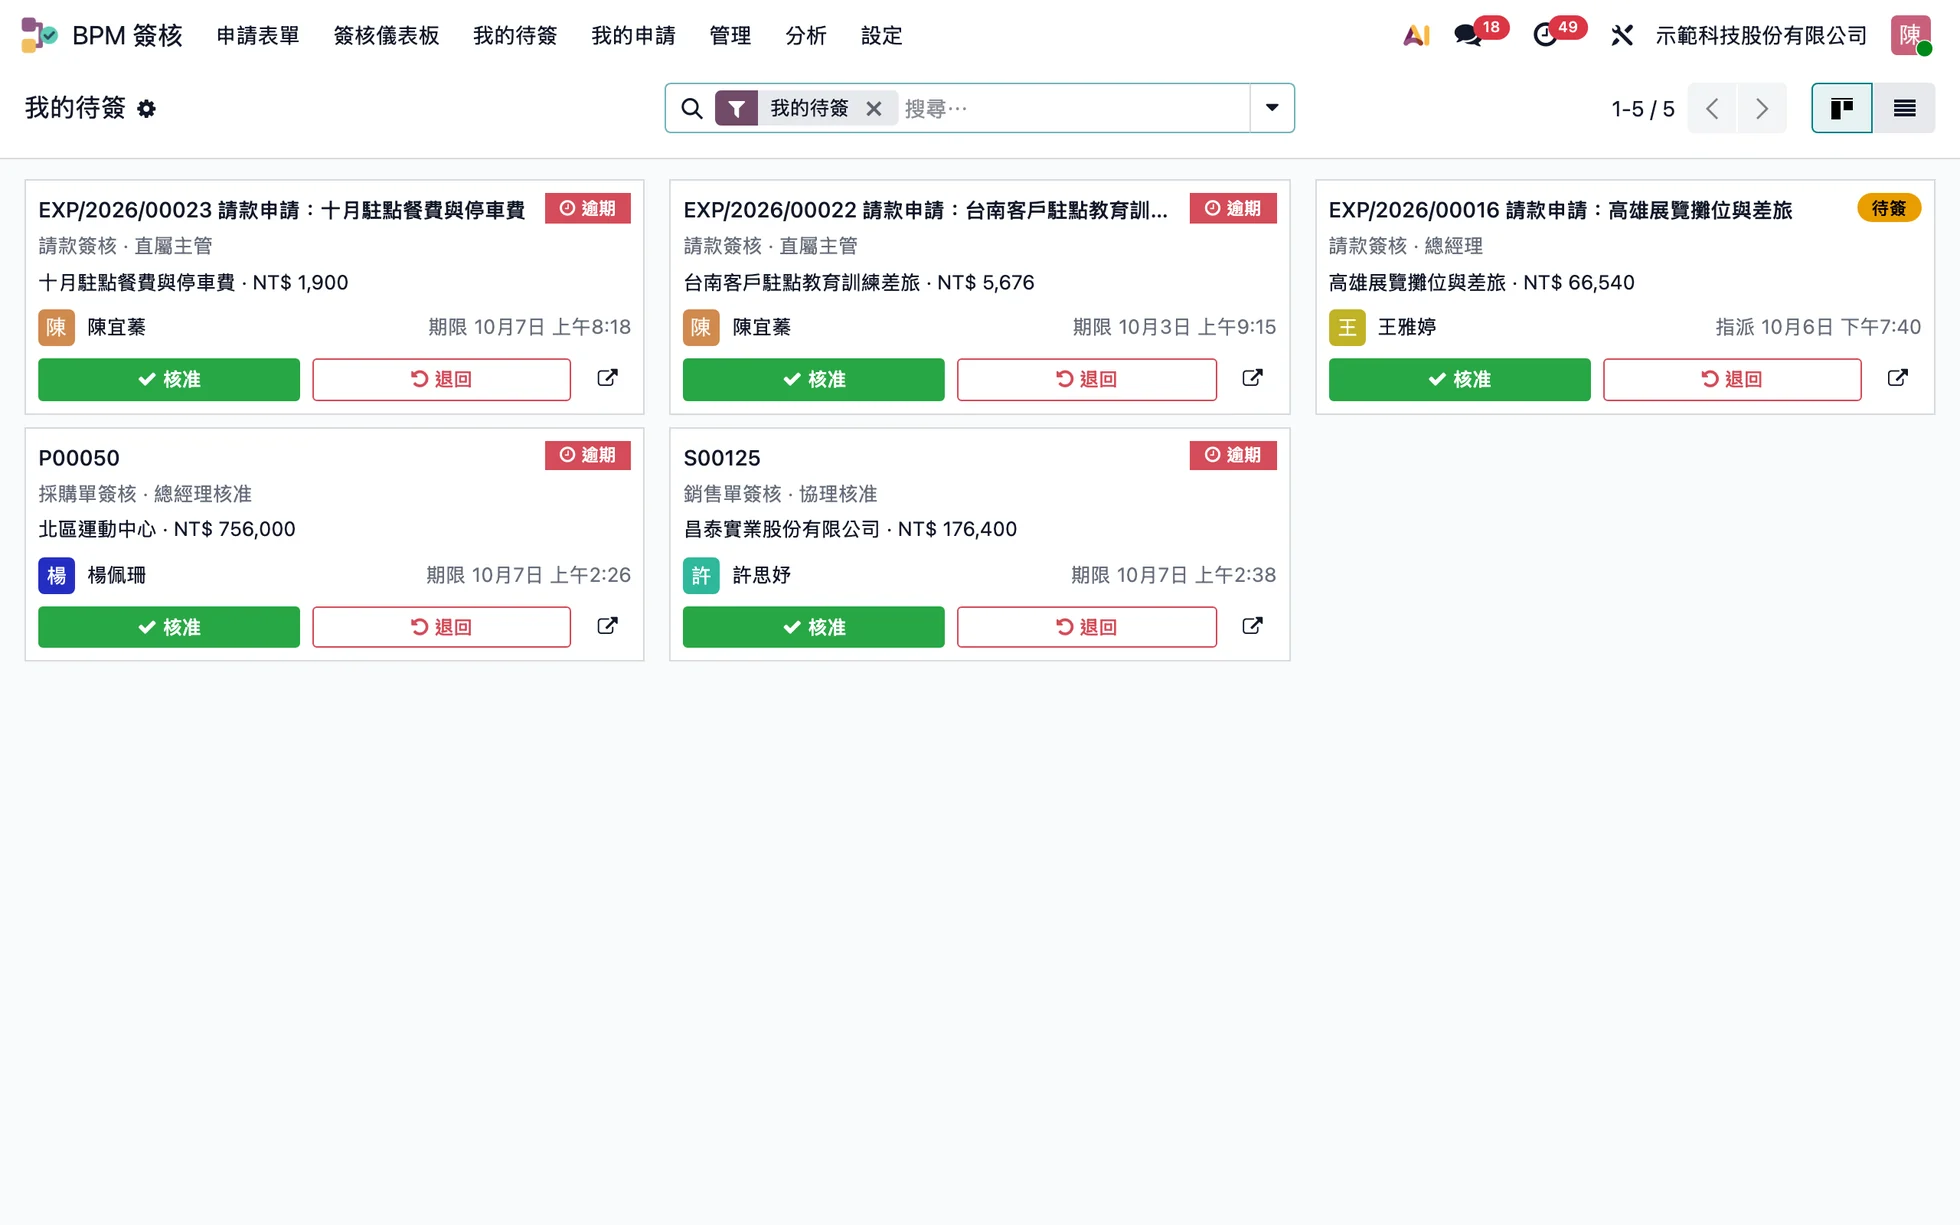1960x1225 pixels.
Task: Click 待簽 badge on EXP/2026/00016 card
Action: [x=1889, y=208]
